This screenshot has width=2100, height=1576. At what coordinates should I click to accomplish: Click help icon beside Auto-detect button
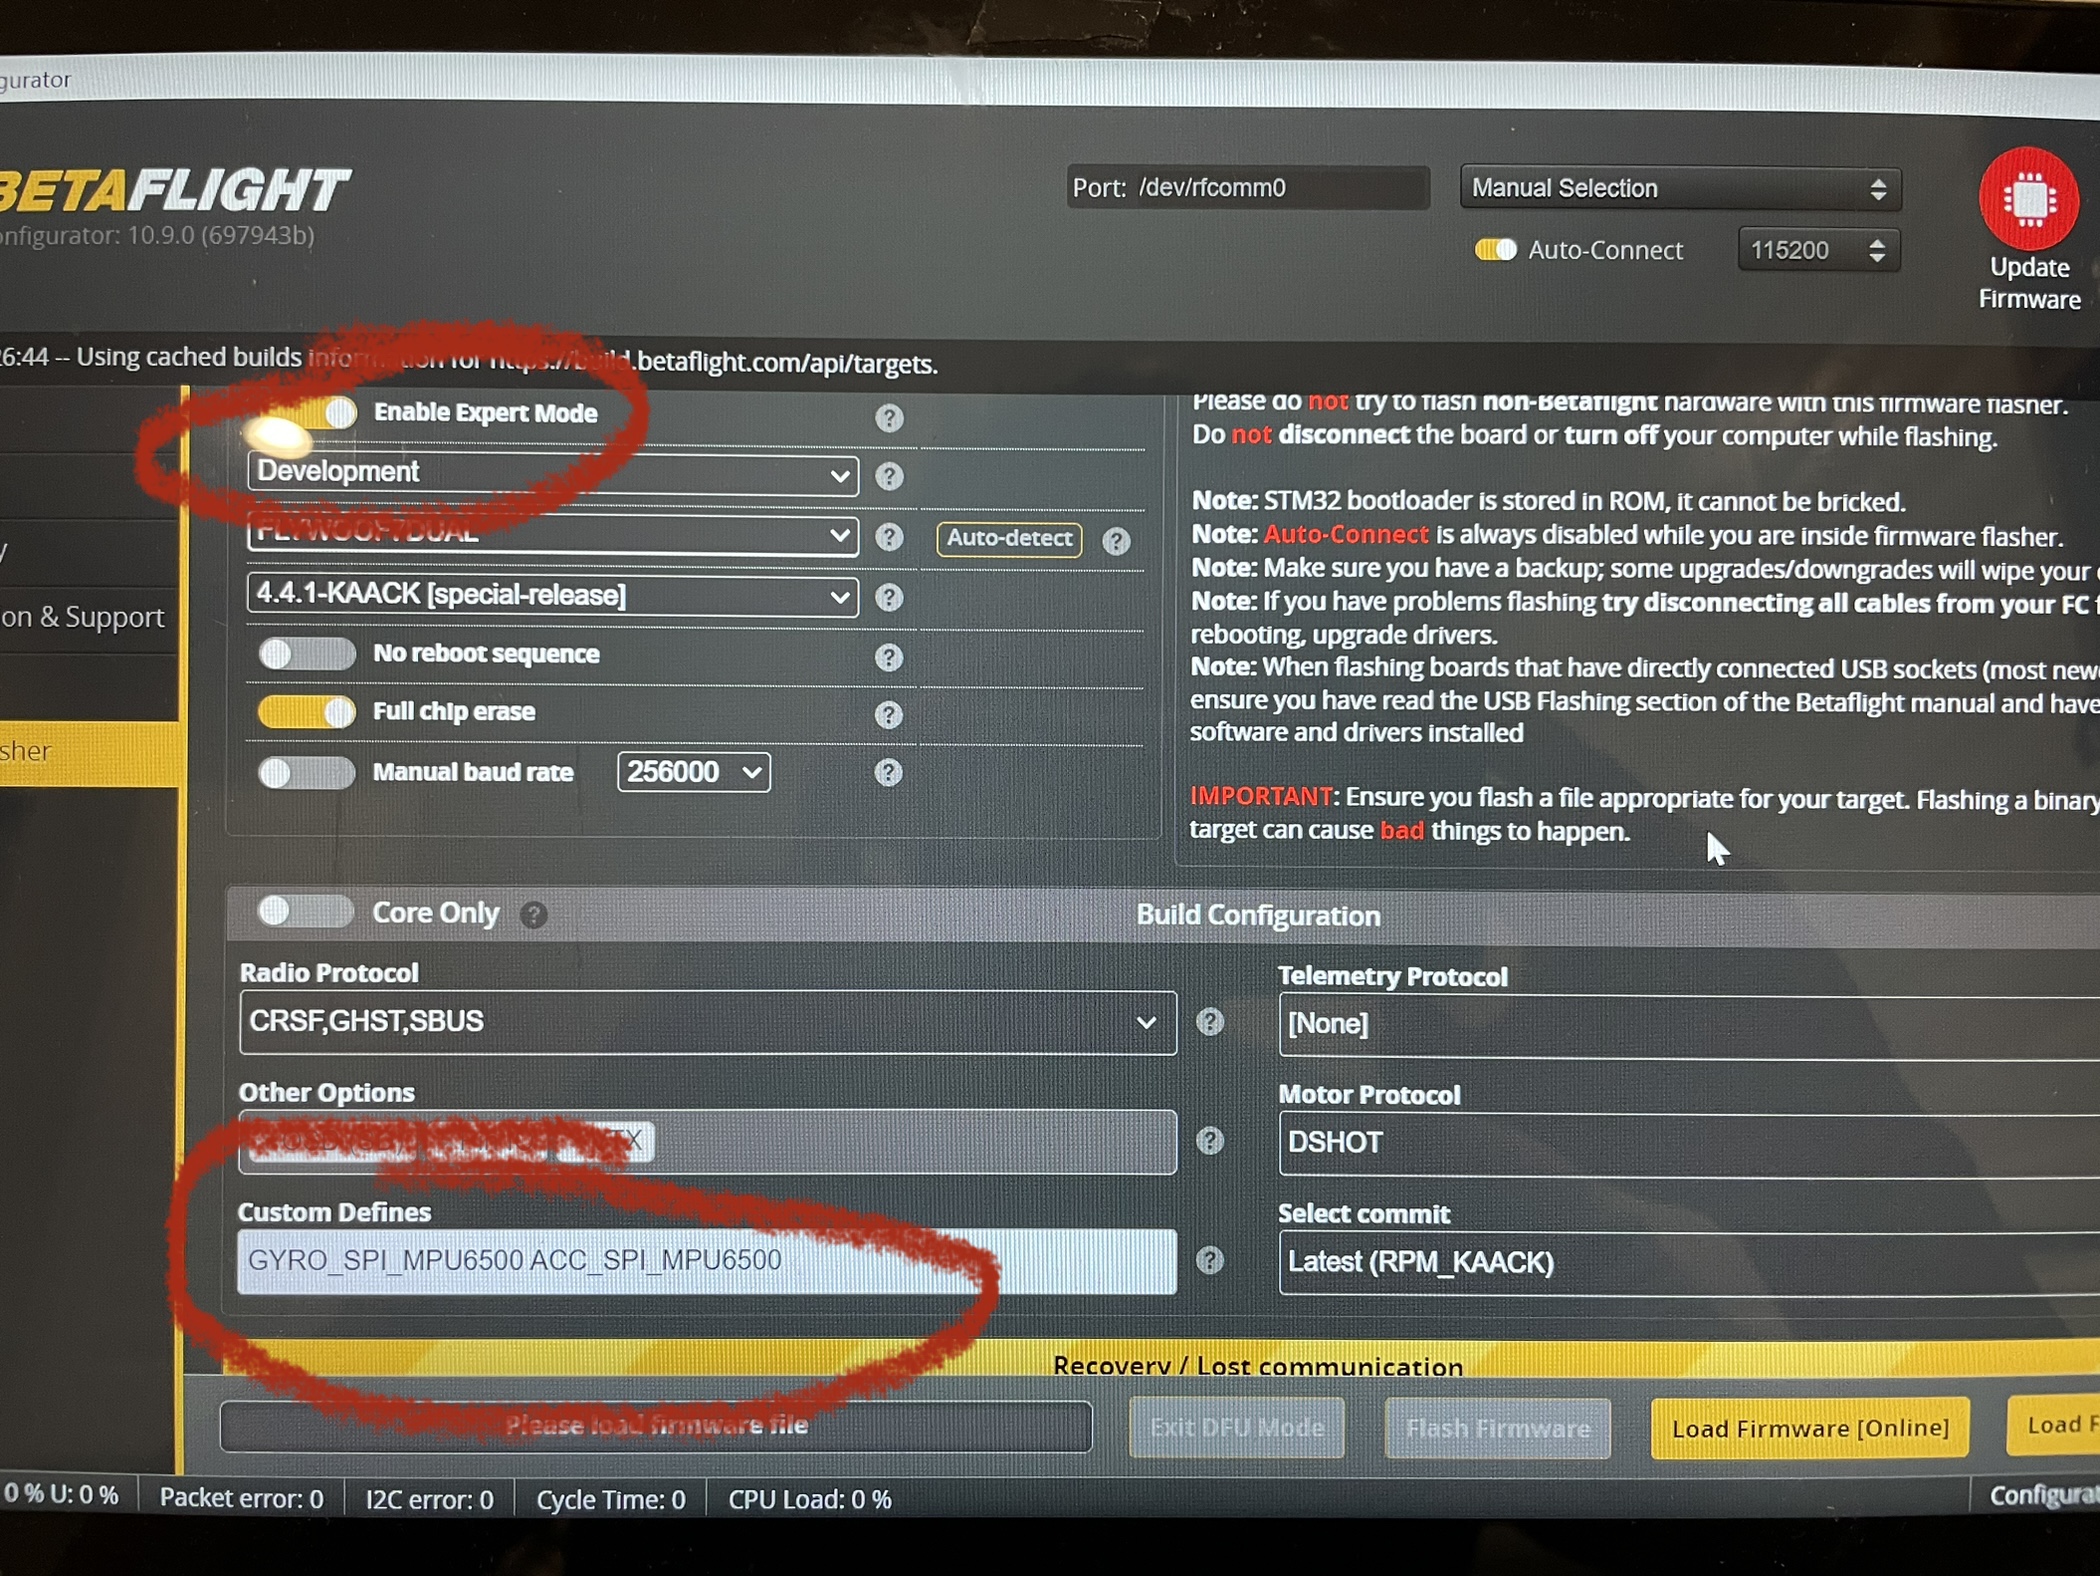point(1116,541)
